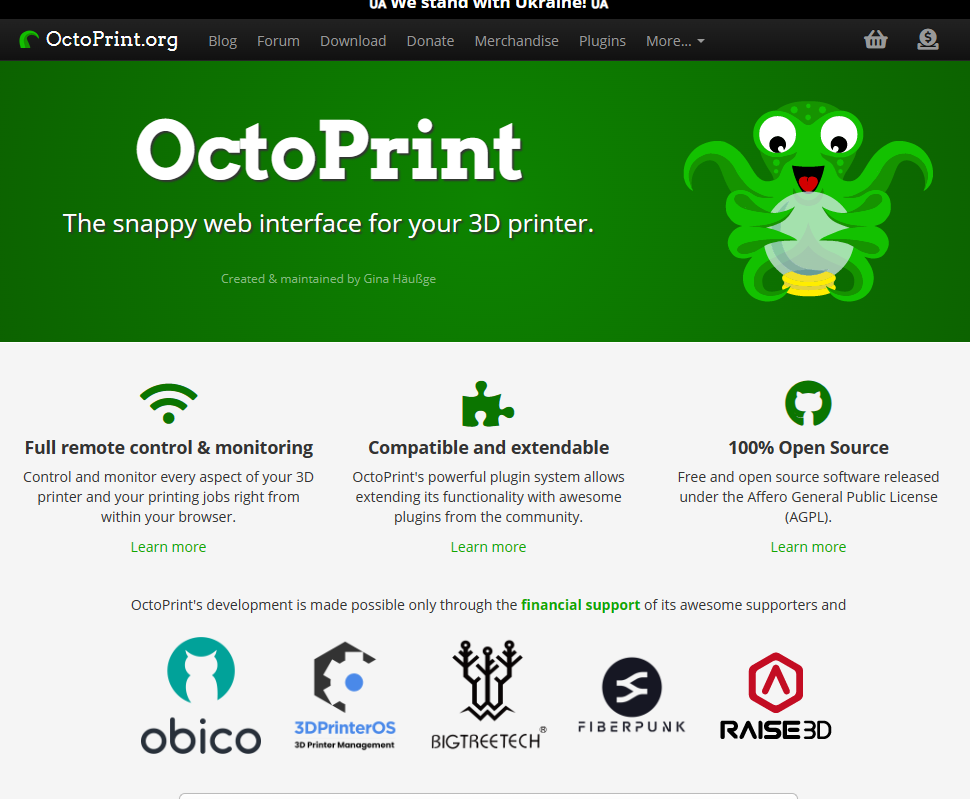Select Donate in the navigation bar

431,41
